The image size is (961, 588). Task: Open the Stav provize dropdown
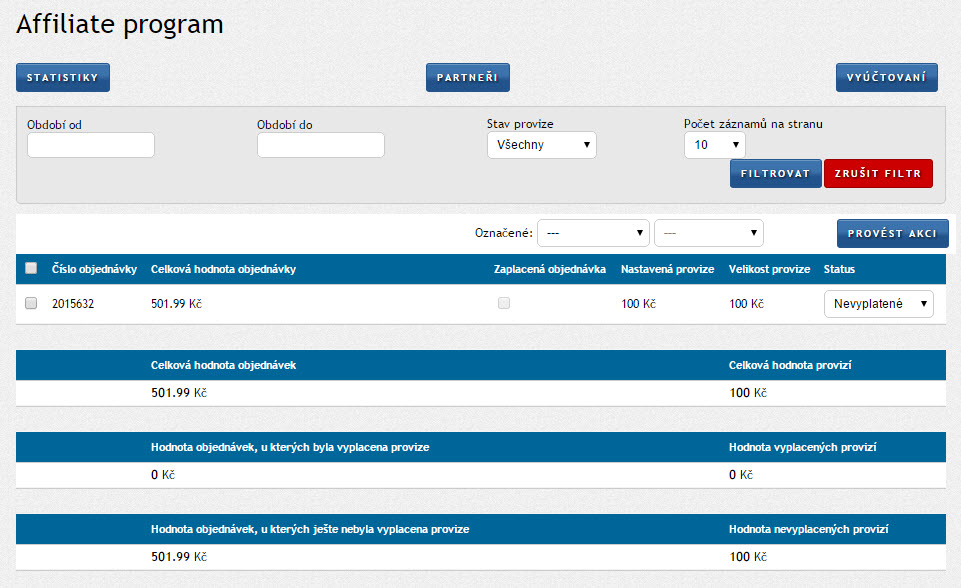point(541,145)
